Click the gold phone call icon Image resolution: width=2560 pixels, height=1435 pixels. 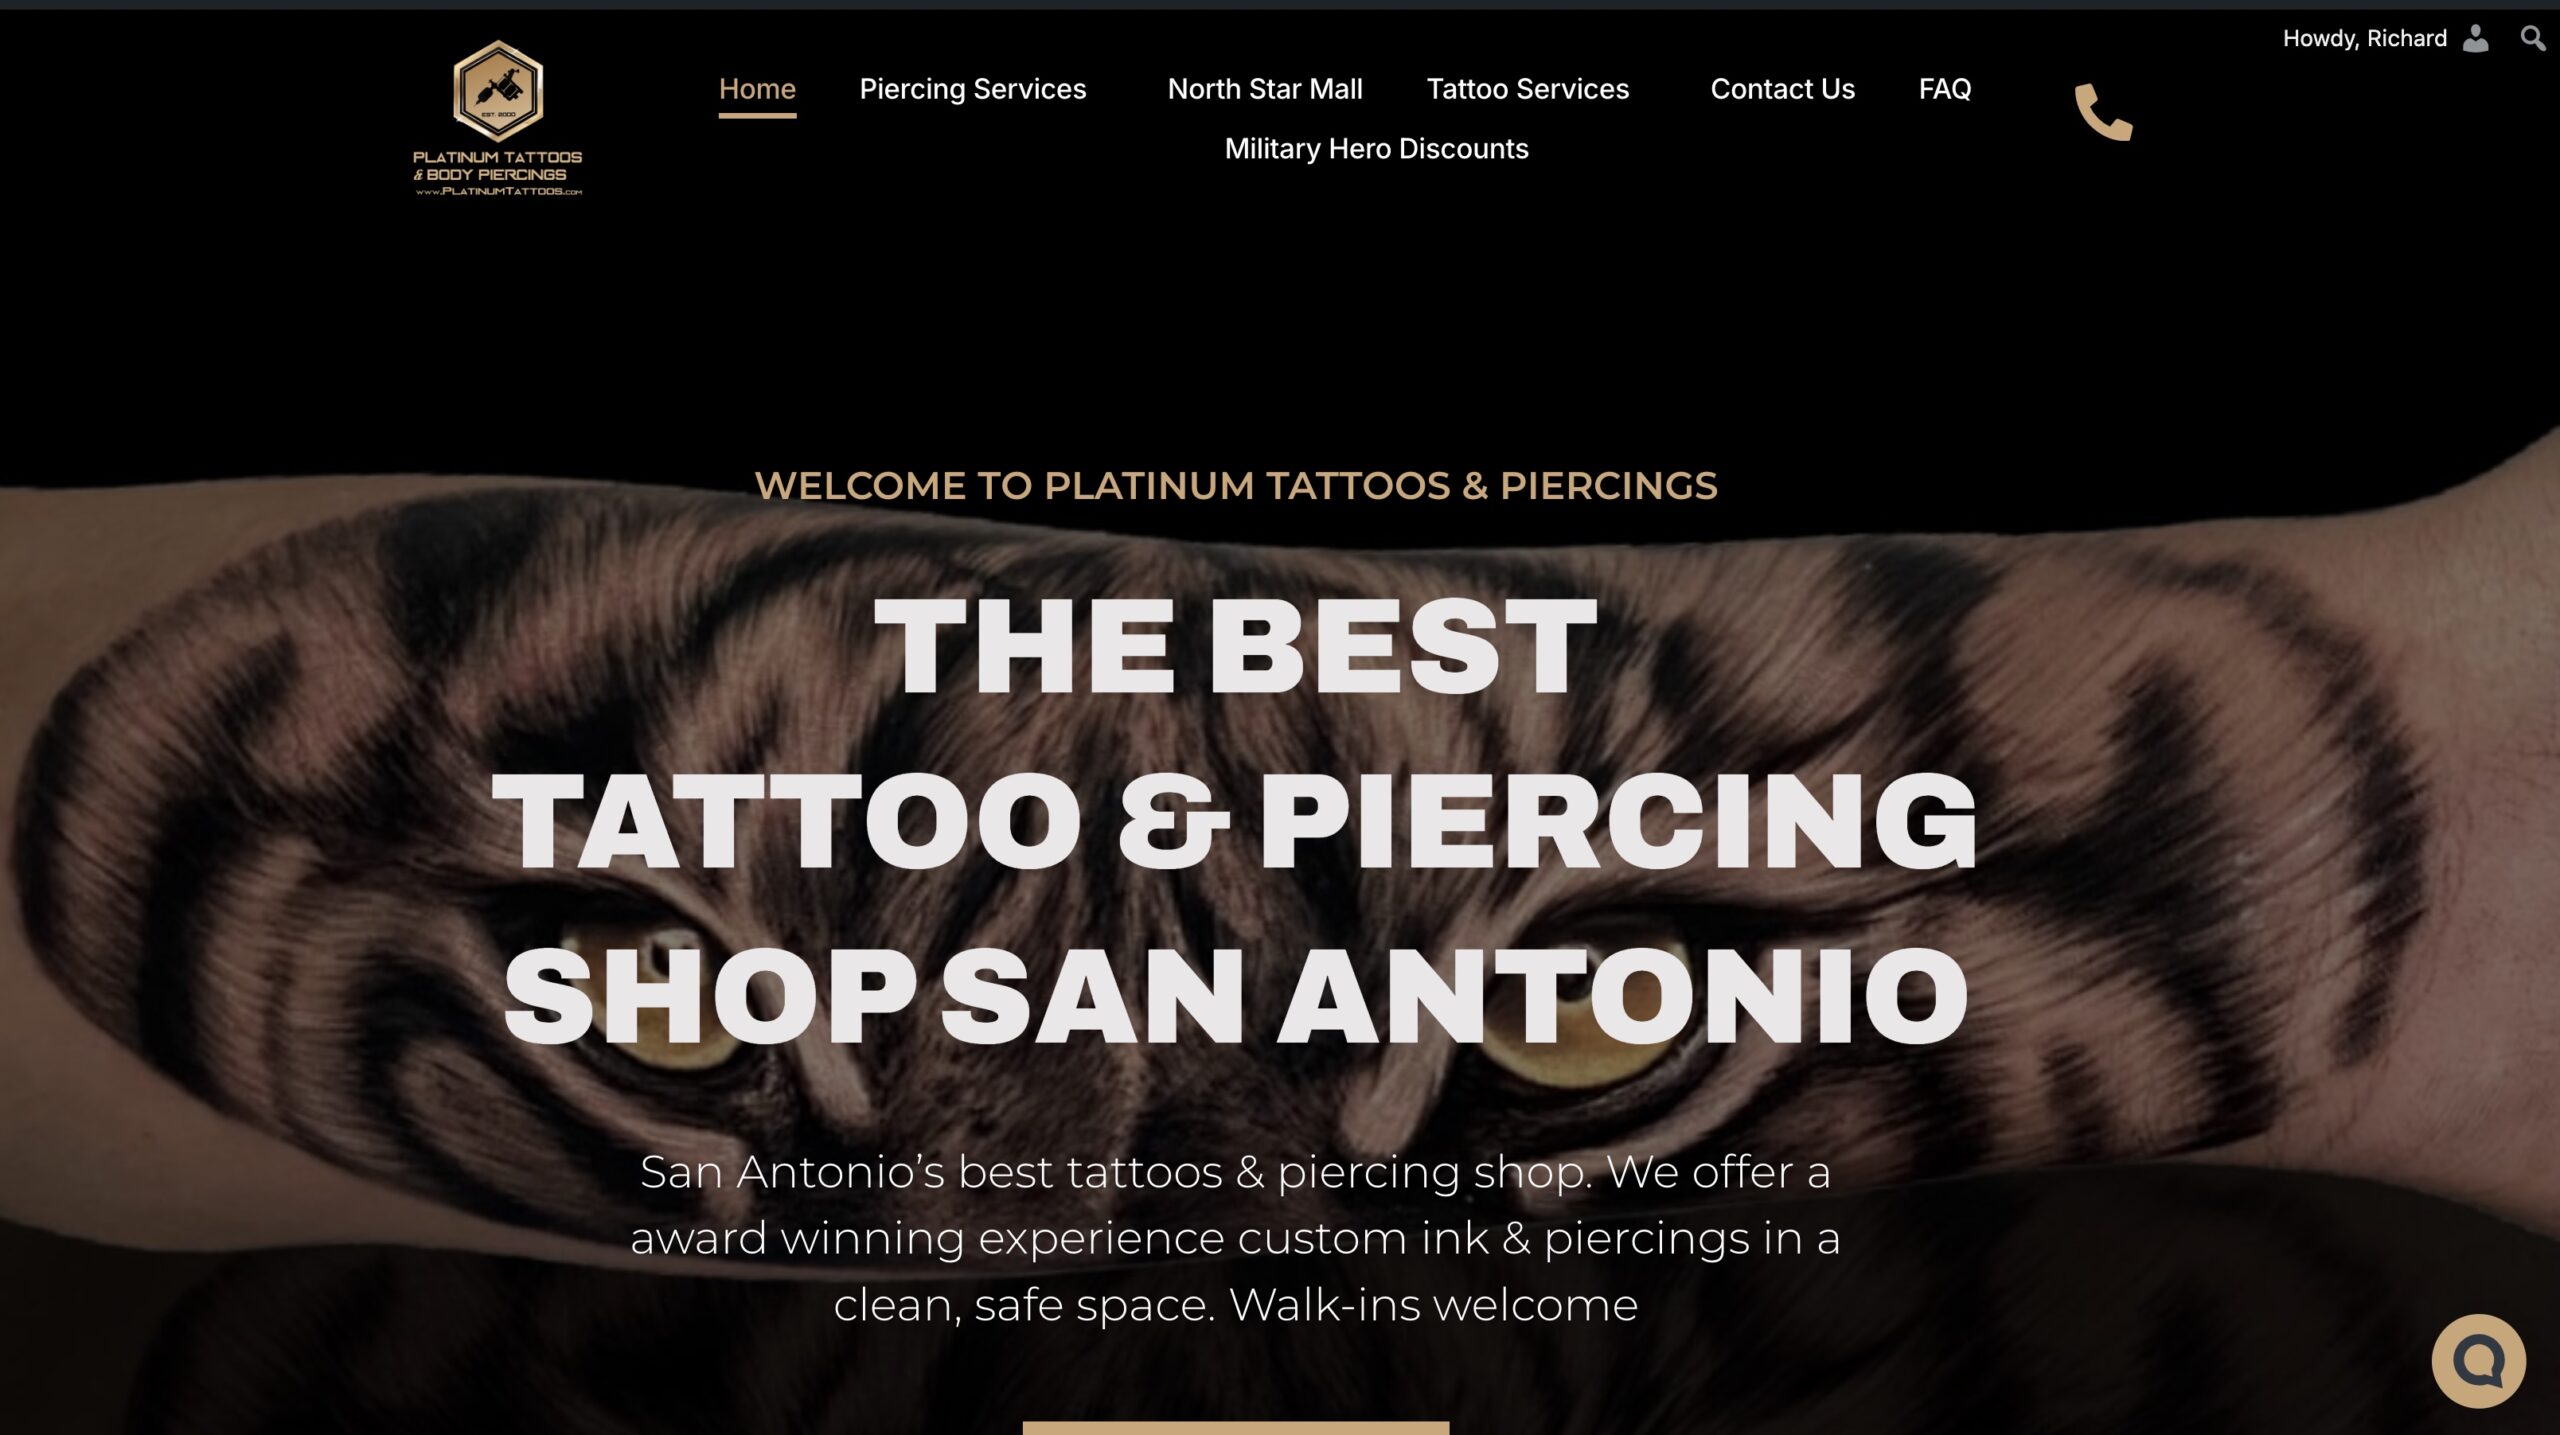click(2103, 112)
